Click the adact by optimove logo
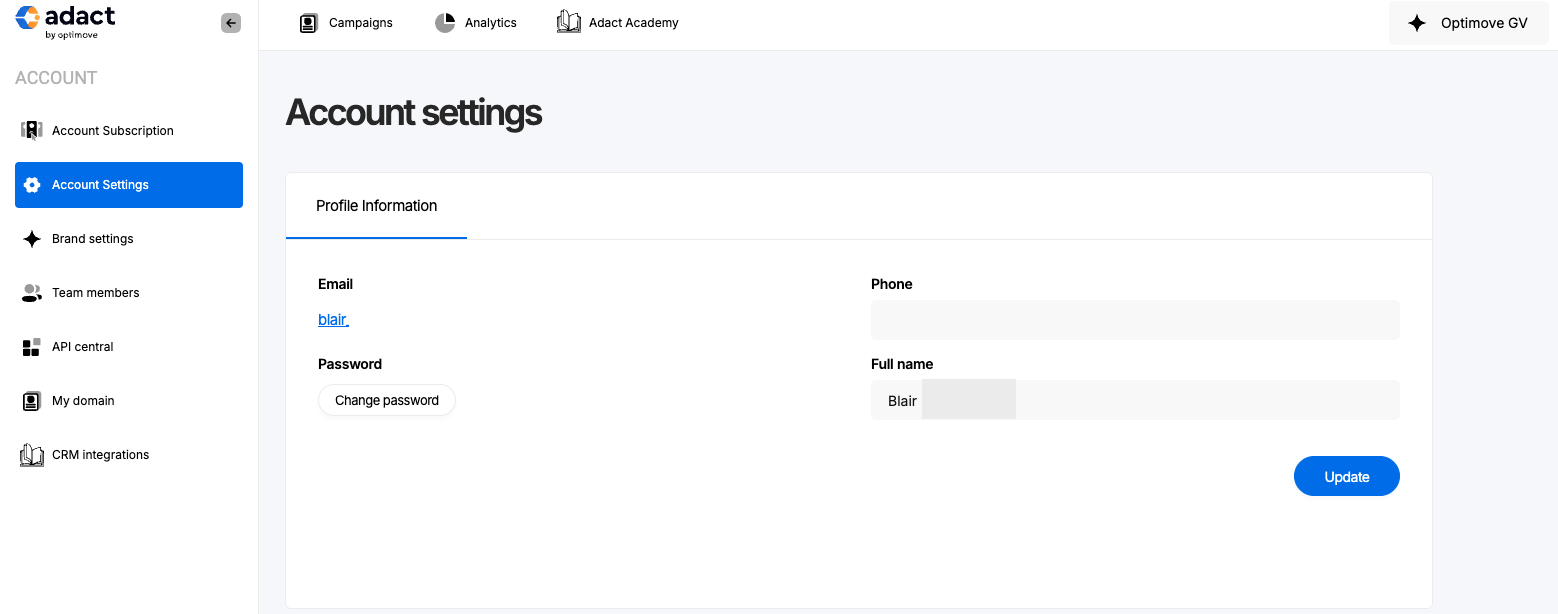Screen dimensions: 1558x614 tap(66, 18)
